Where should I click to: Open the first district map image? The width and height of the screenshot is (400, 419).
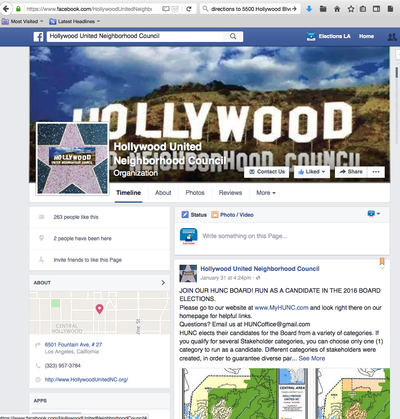point(245,393)
